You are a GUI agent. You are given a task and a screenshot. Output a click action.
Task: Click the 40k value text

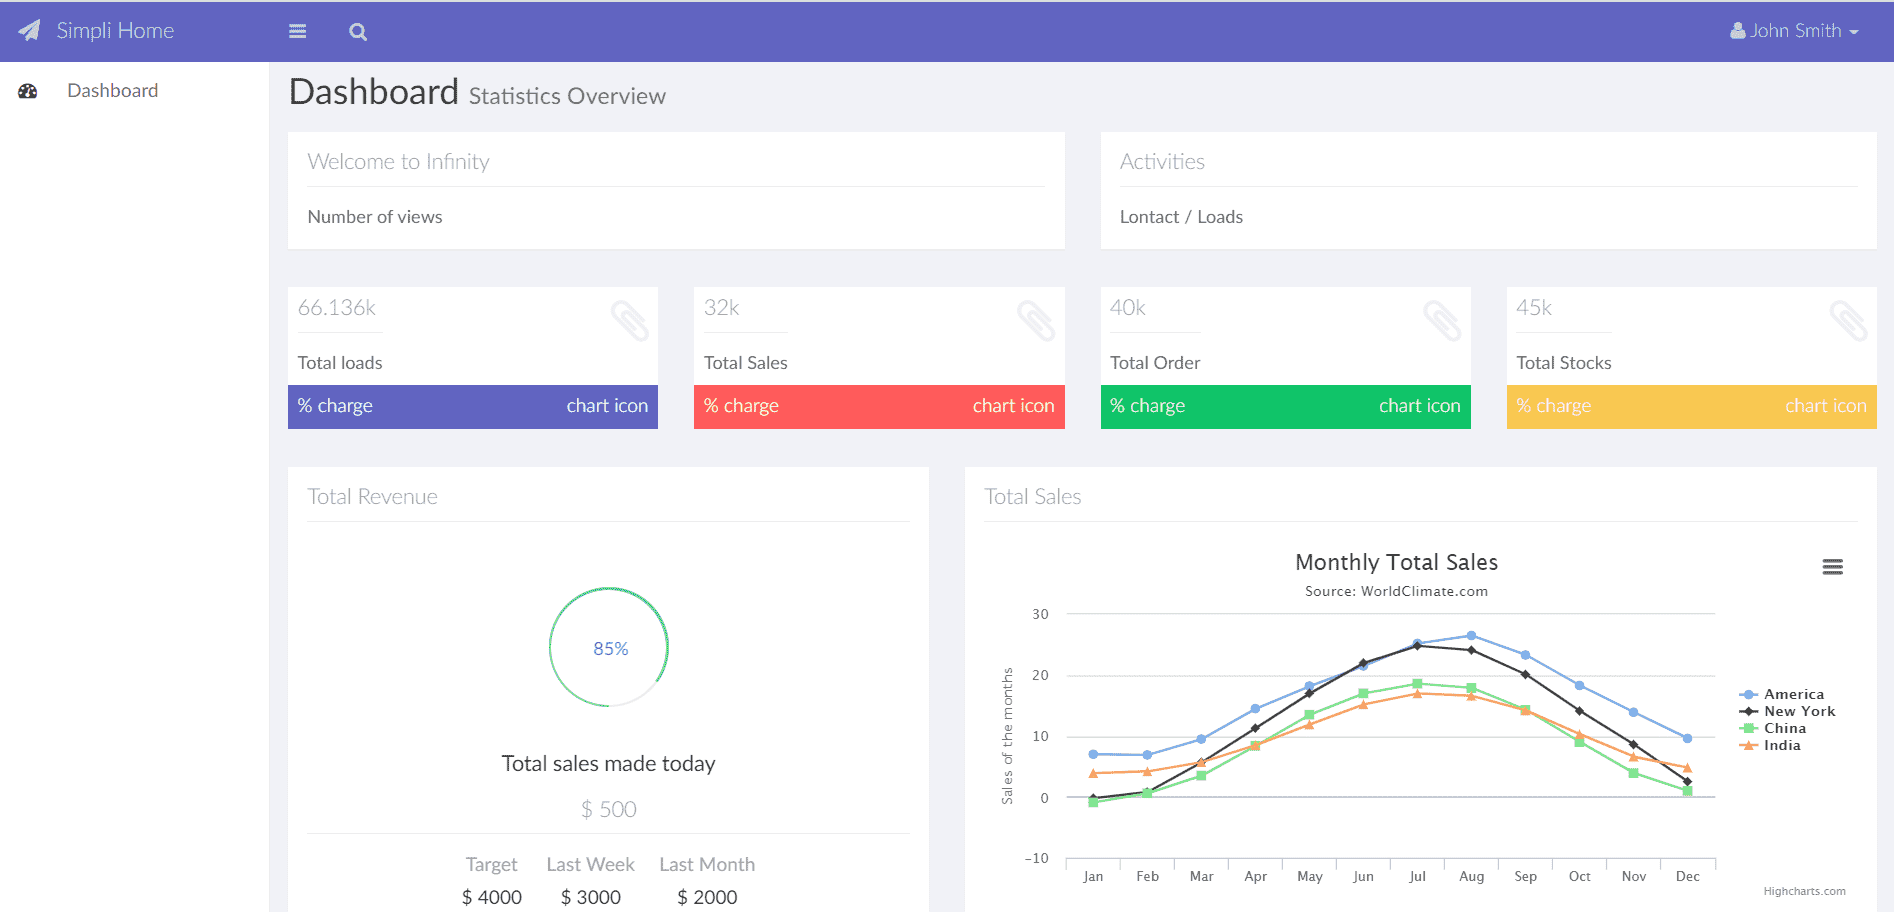pos(1128,308)
